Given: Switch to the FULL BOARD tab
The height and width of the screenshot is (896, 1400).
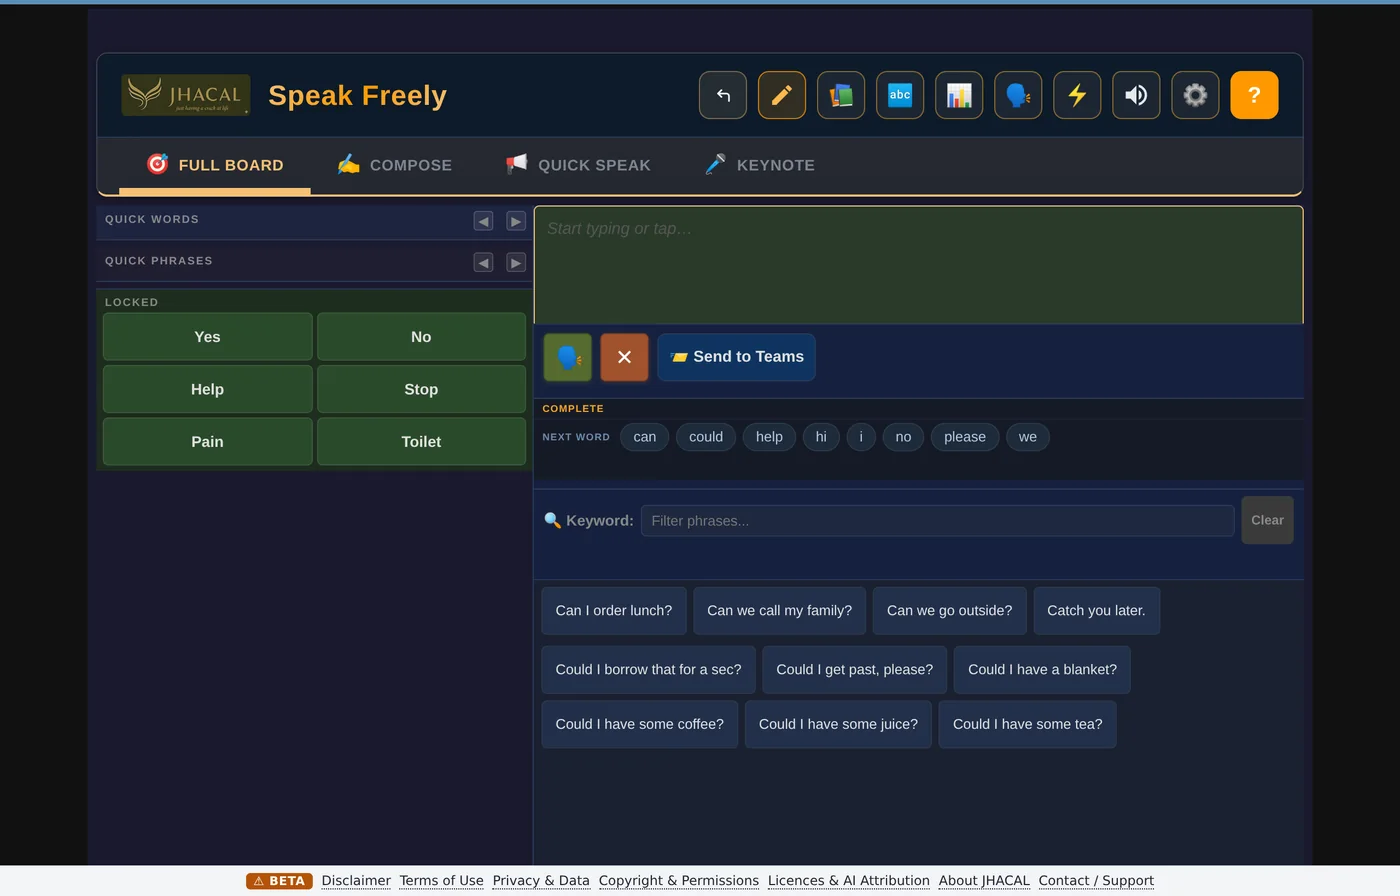Looking at the screenshot, I should pyautogui.click(x=215, y=165).
